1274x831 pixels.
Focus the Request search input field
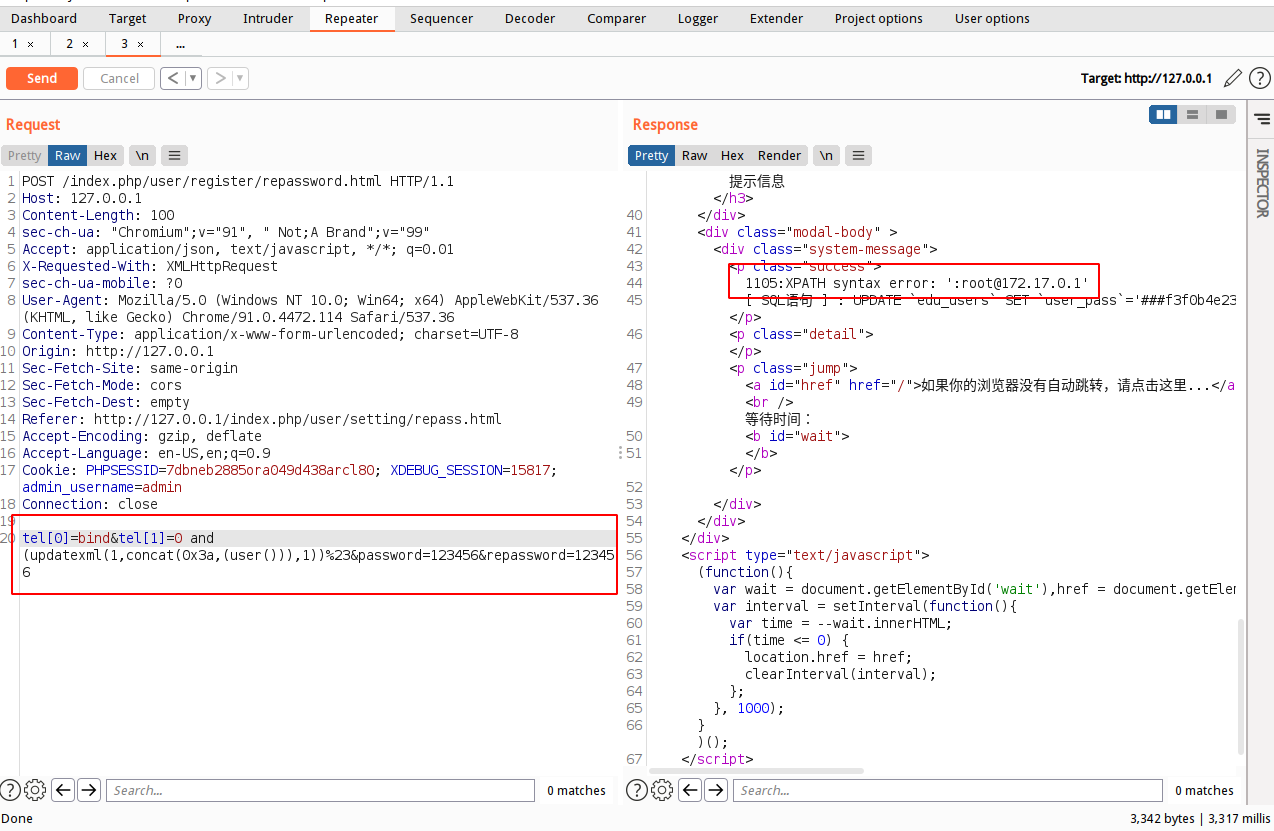coord(321,790)
